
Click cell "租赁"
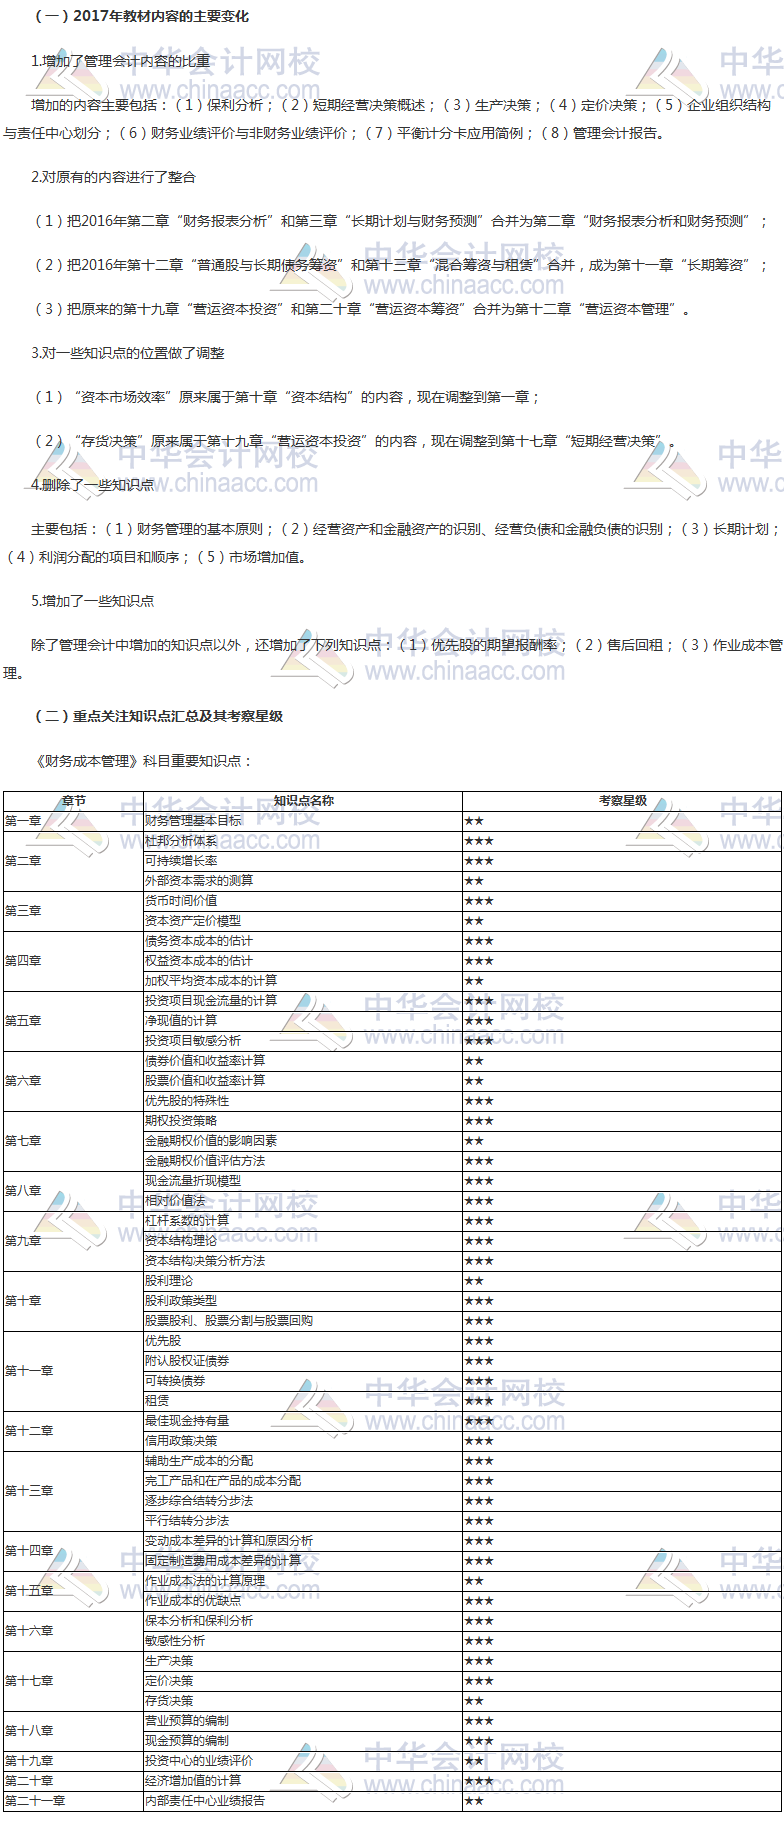click(x=303, y=1401)
